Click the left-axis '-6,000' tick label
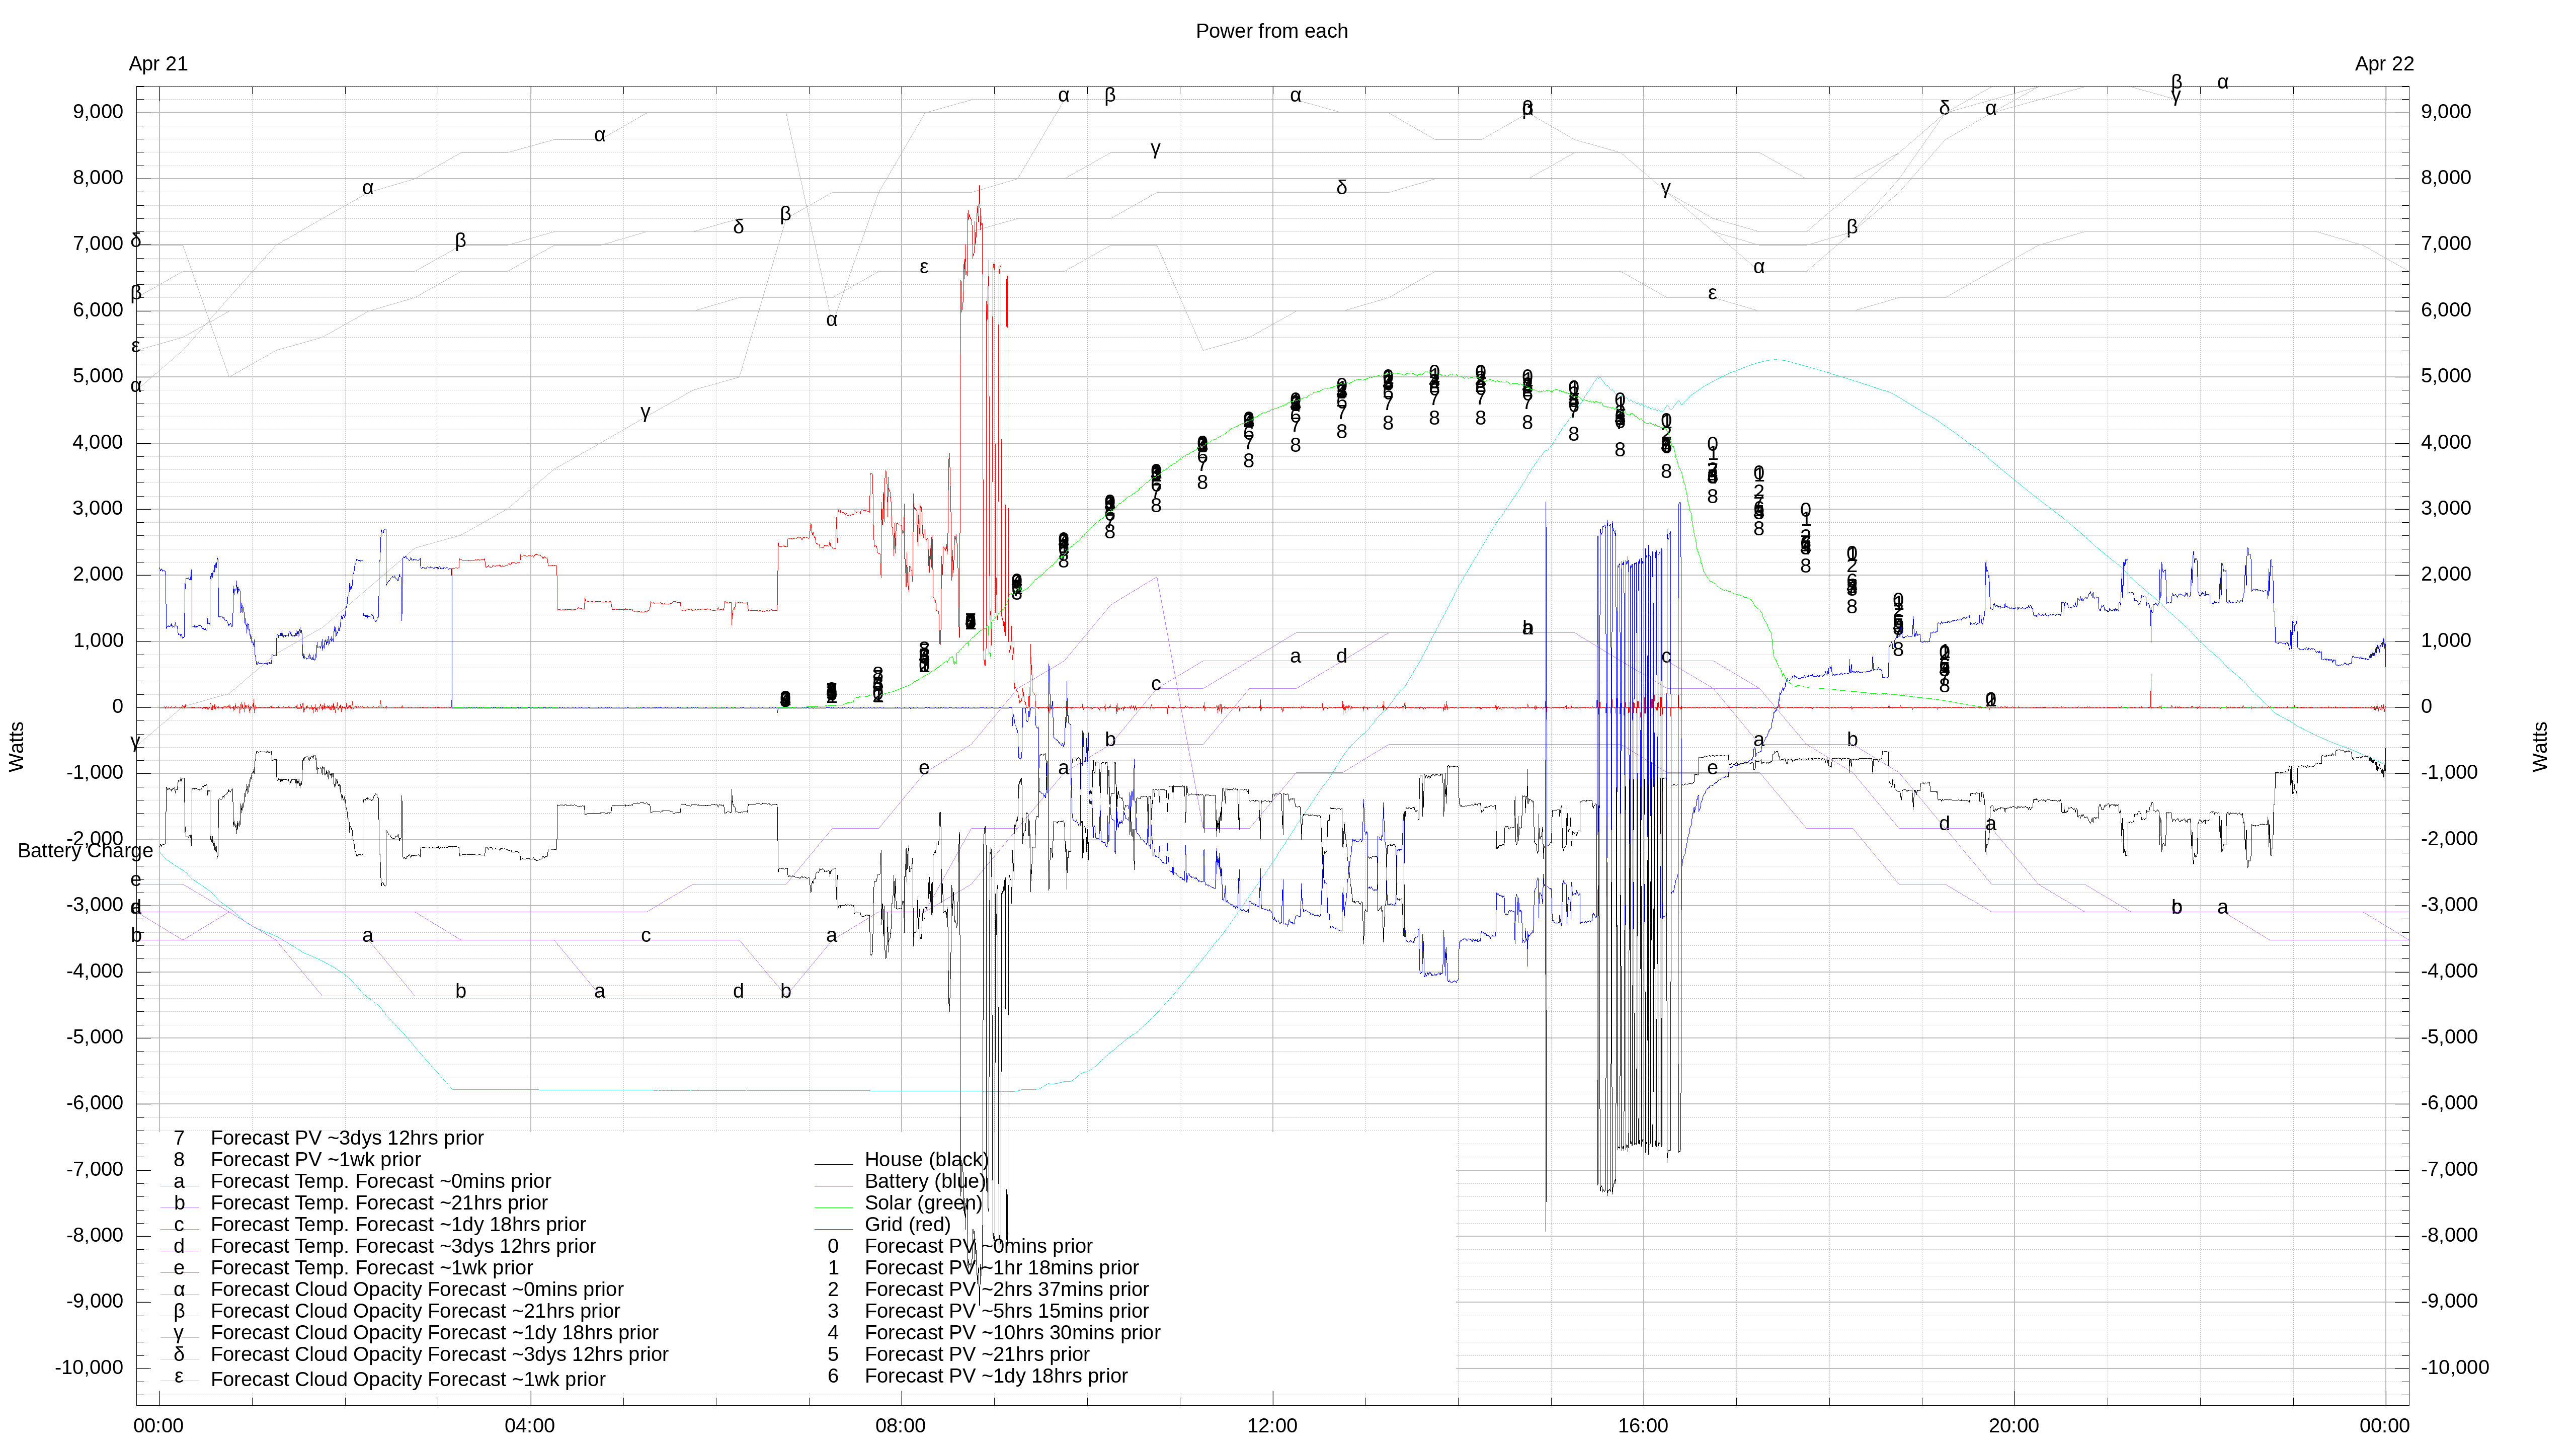The image size is (2576, 1449). pyautogui.click(x=95, y=1104)
